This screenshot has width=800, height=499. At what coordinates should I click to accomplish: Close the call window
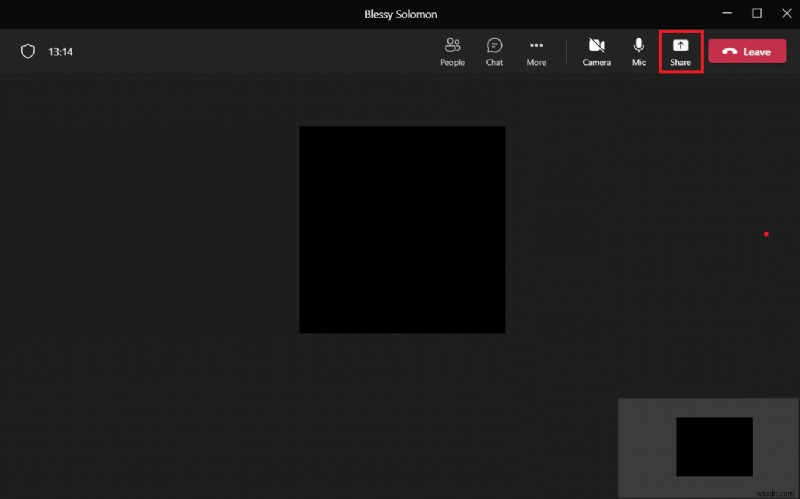click(x=787, y=13)
